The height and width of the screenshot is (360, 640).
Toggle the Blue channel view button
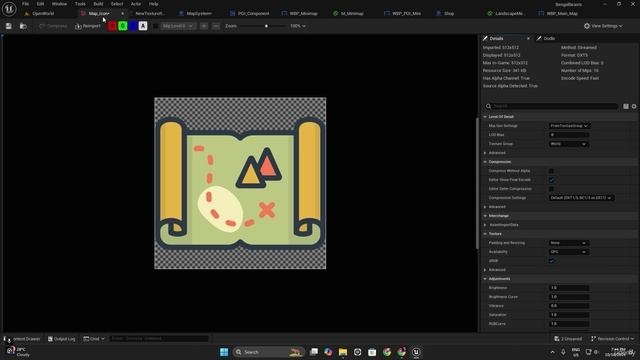coord(133,26)
